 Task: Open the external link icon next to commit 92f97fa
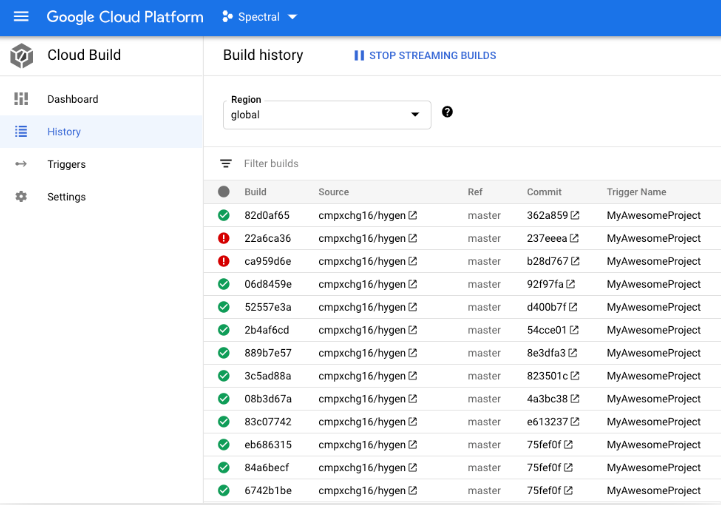tap(571, 284)
